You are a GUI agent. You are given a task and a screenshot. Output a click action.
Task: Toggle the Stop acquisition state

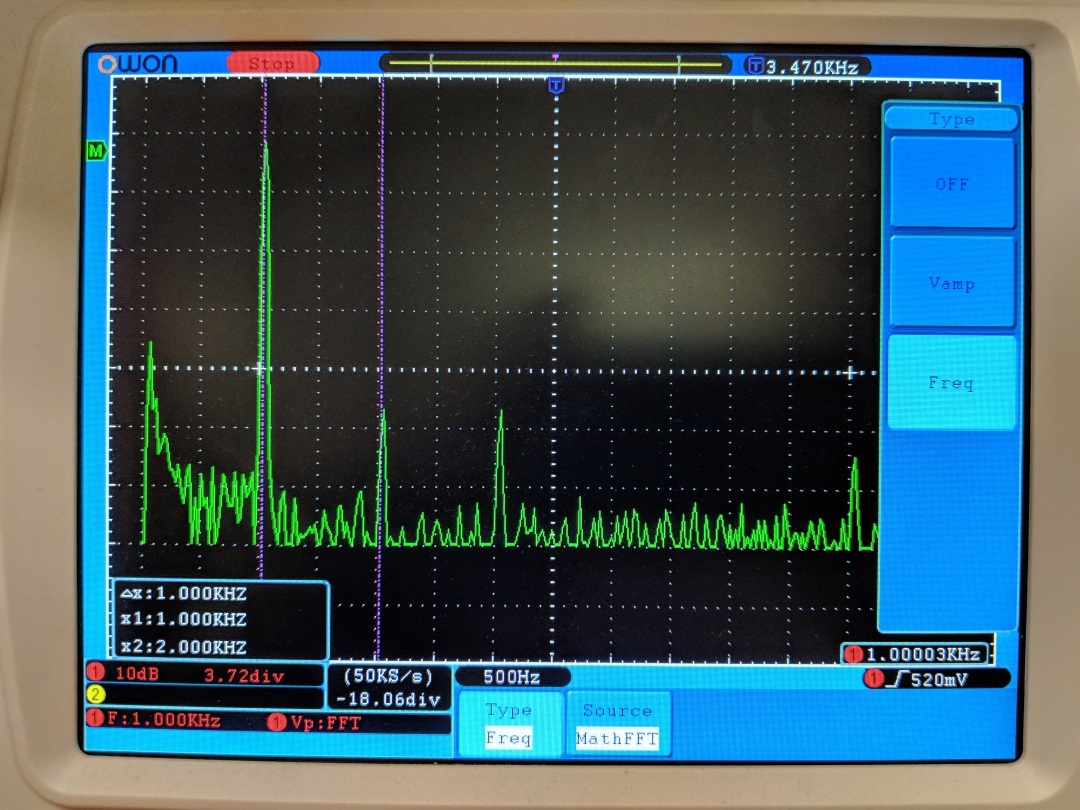(272, 62)
